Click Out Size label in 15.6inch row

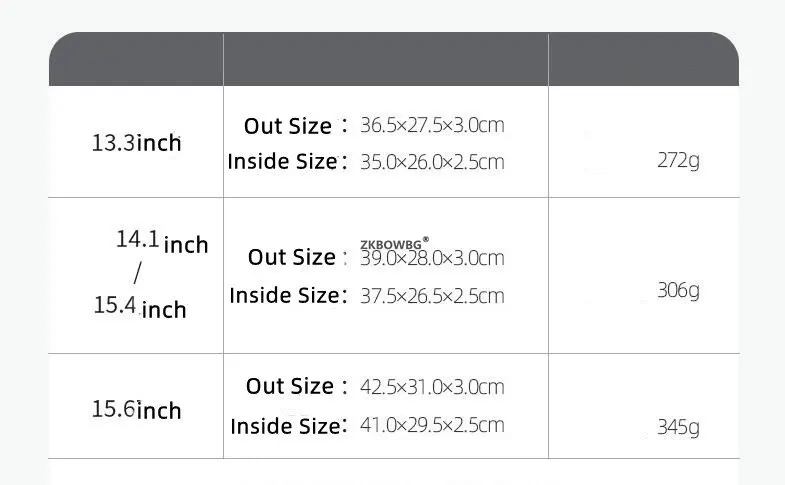290,387
